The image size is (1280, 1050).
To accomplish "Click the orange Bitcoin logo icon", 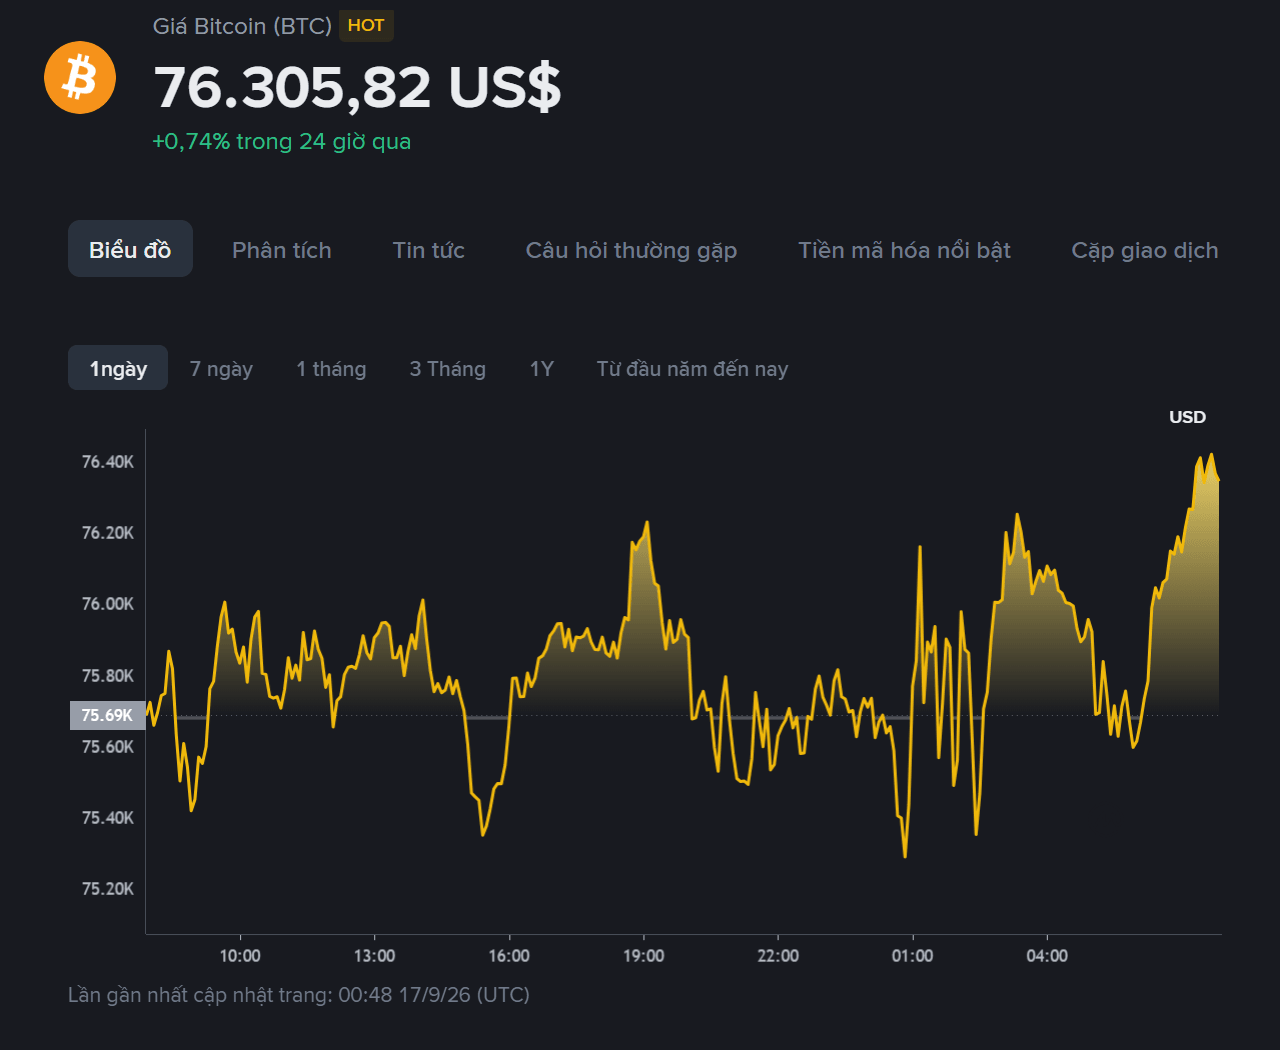I will [80, 77].
